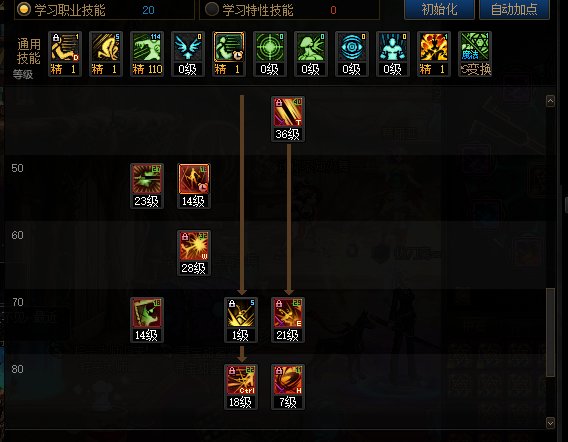The image size is (568, 442).
Task: Click the skill tree scroll-up arrow
Action: 550,101
